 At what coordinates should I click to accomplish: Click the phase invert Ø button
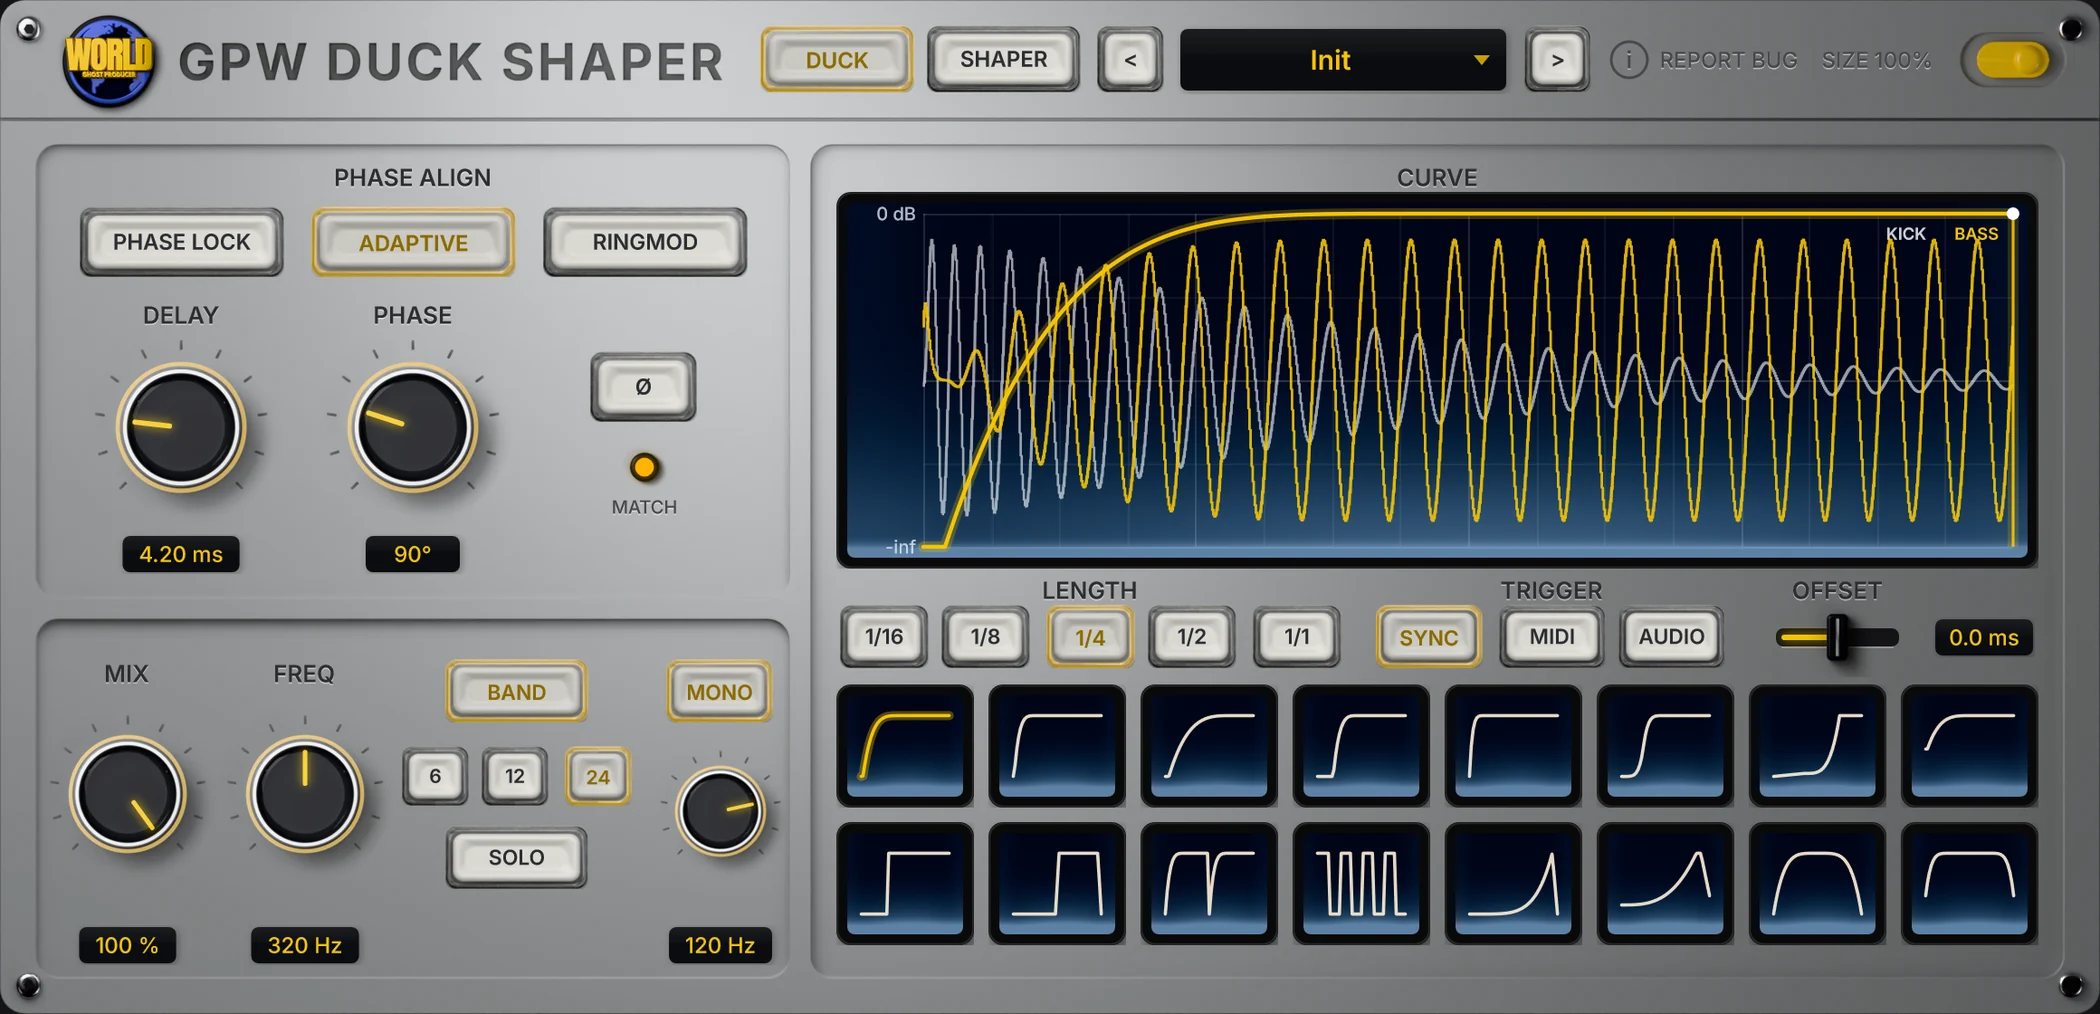643,387
